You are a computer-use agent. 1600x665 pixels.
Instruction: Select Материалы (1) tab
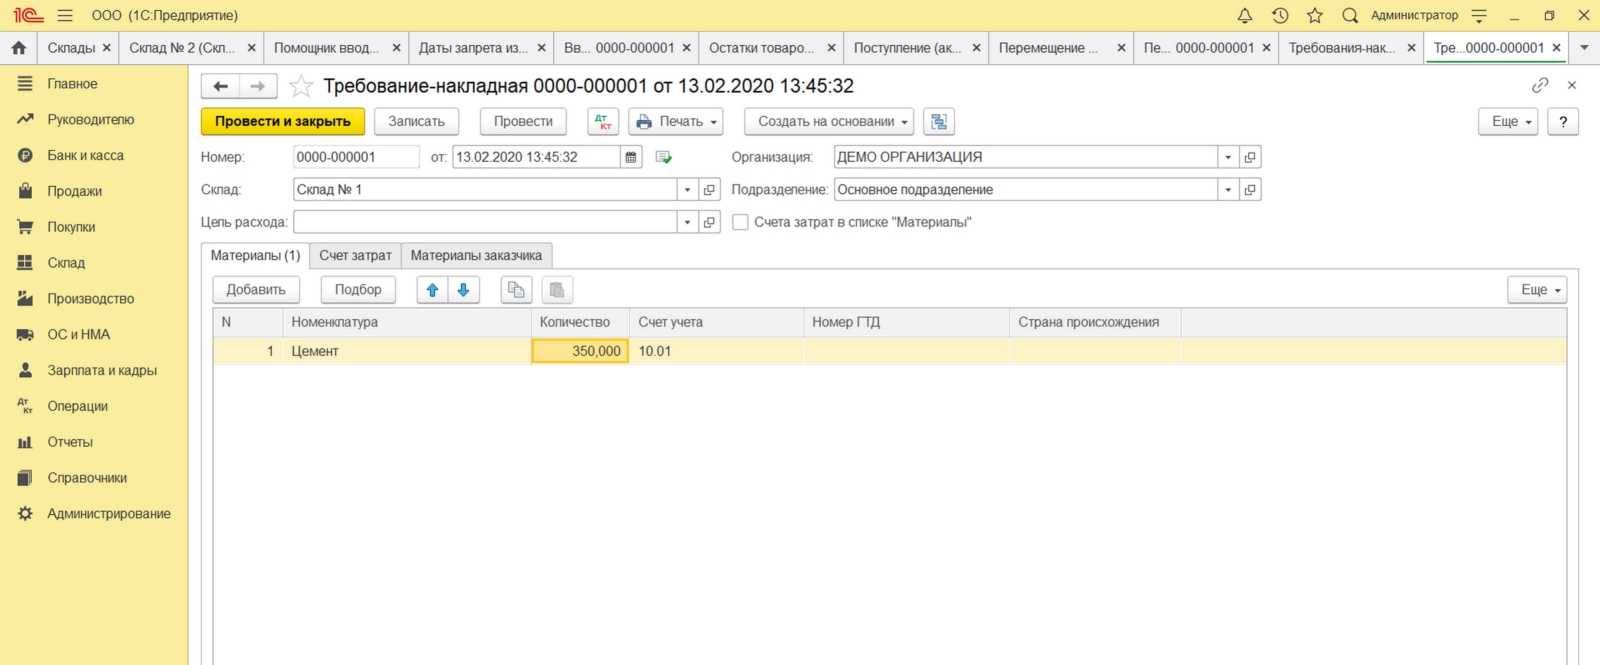coord(255,256)
